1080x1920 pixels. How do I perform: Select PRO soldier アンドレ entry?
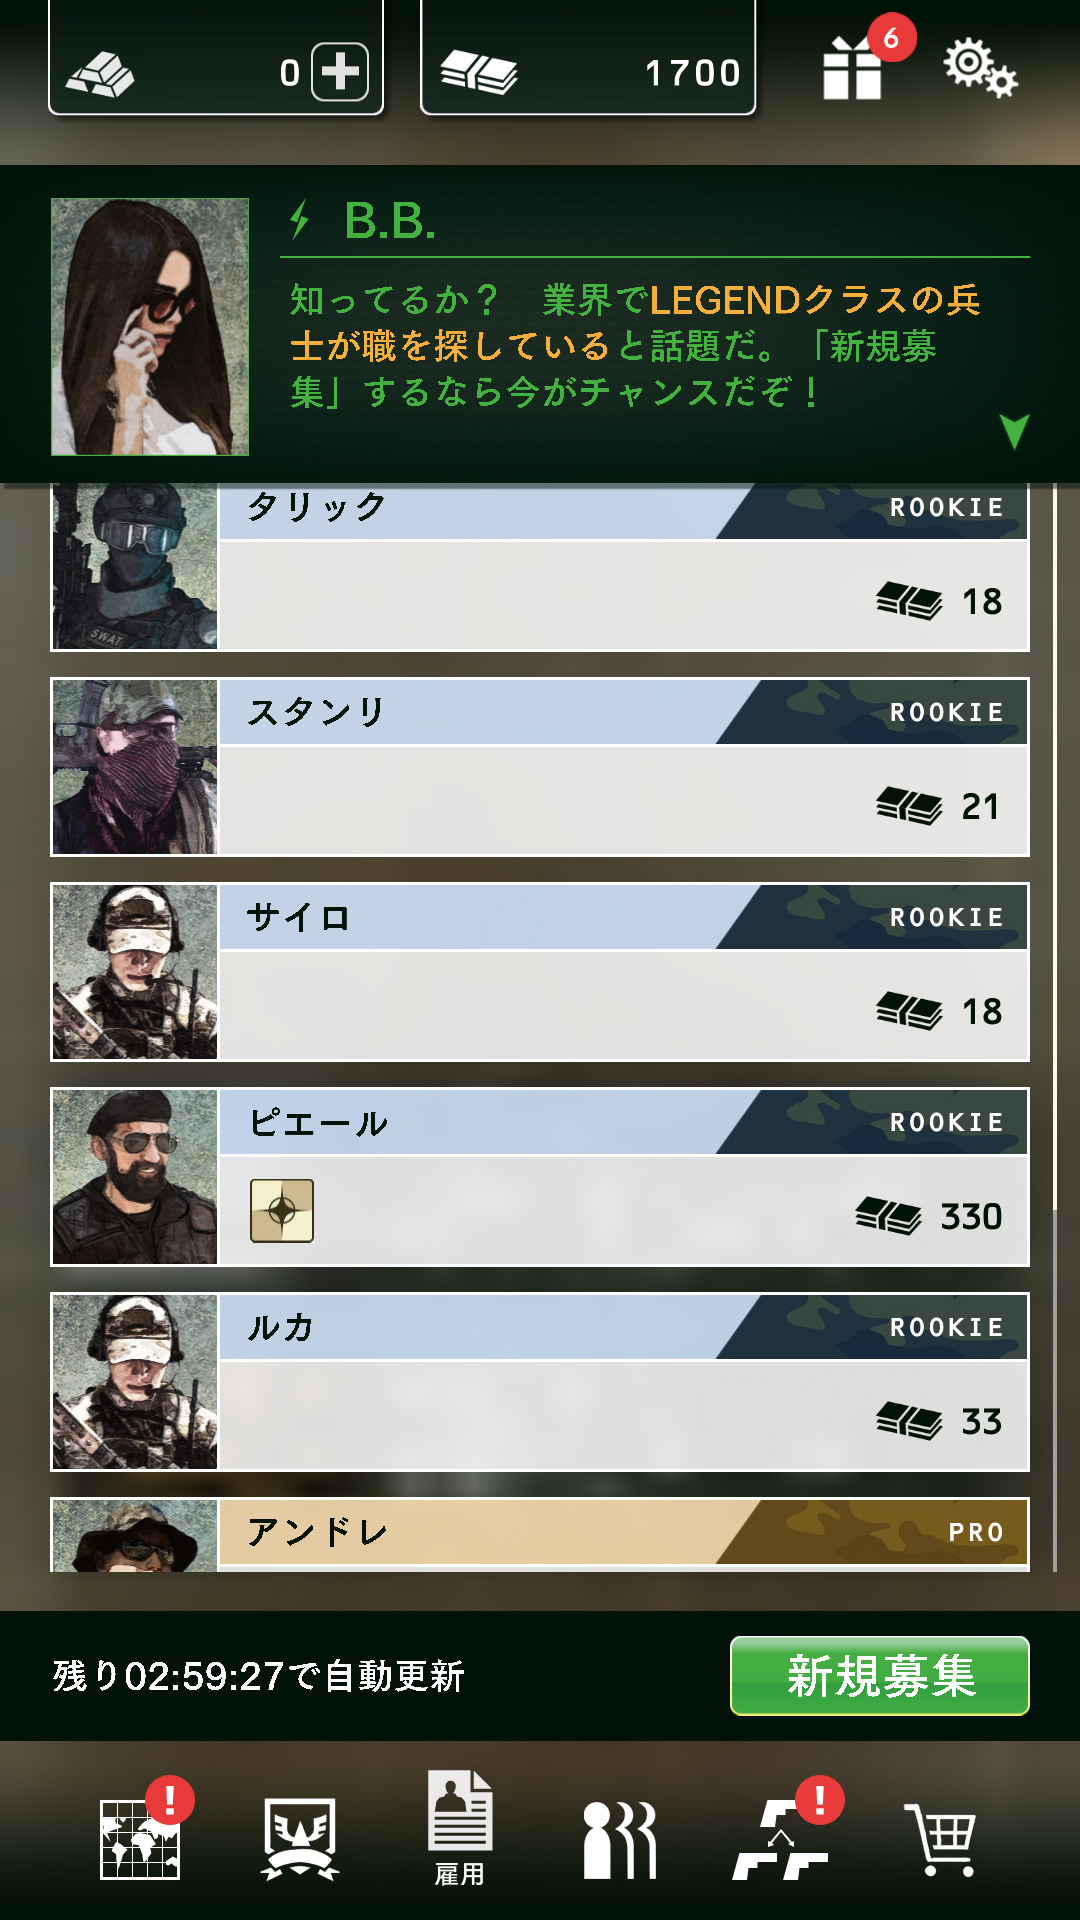click(540, 1535)
